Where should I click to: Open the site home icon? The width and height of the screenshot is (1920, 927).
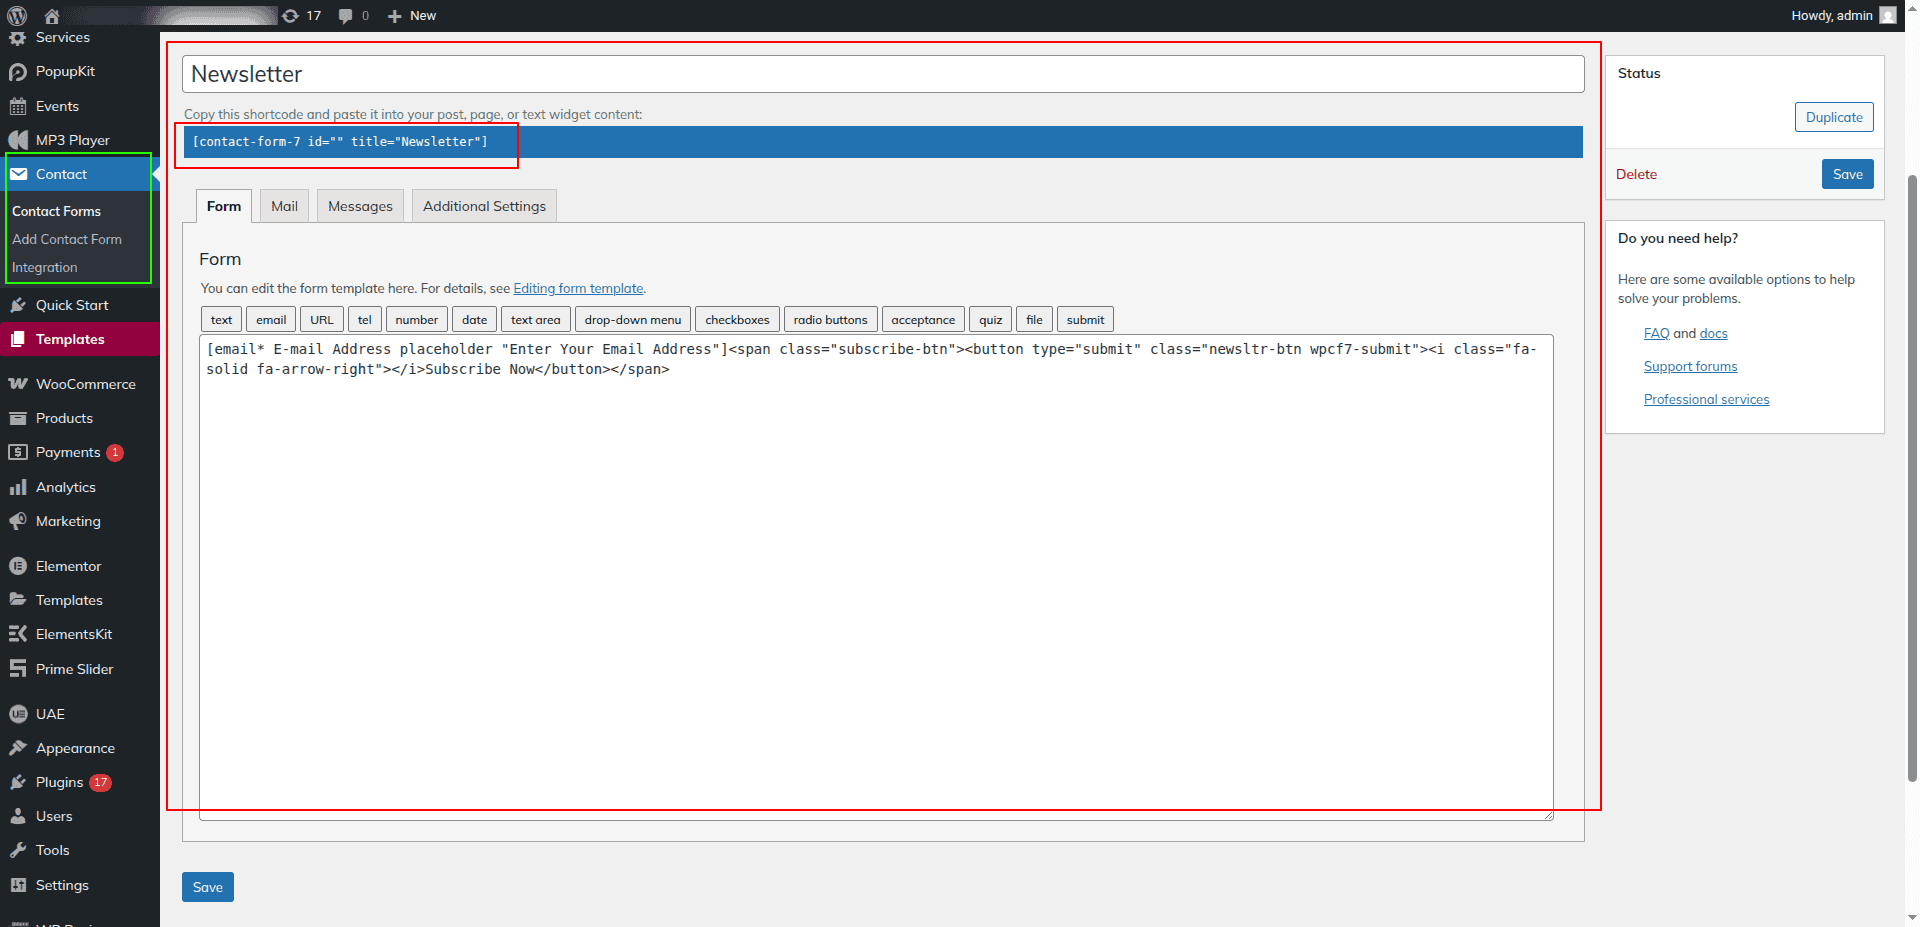coord(52,16)
